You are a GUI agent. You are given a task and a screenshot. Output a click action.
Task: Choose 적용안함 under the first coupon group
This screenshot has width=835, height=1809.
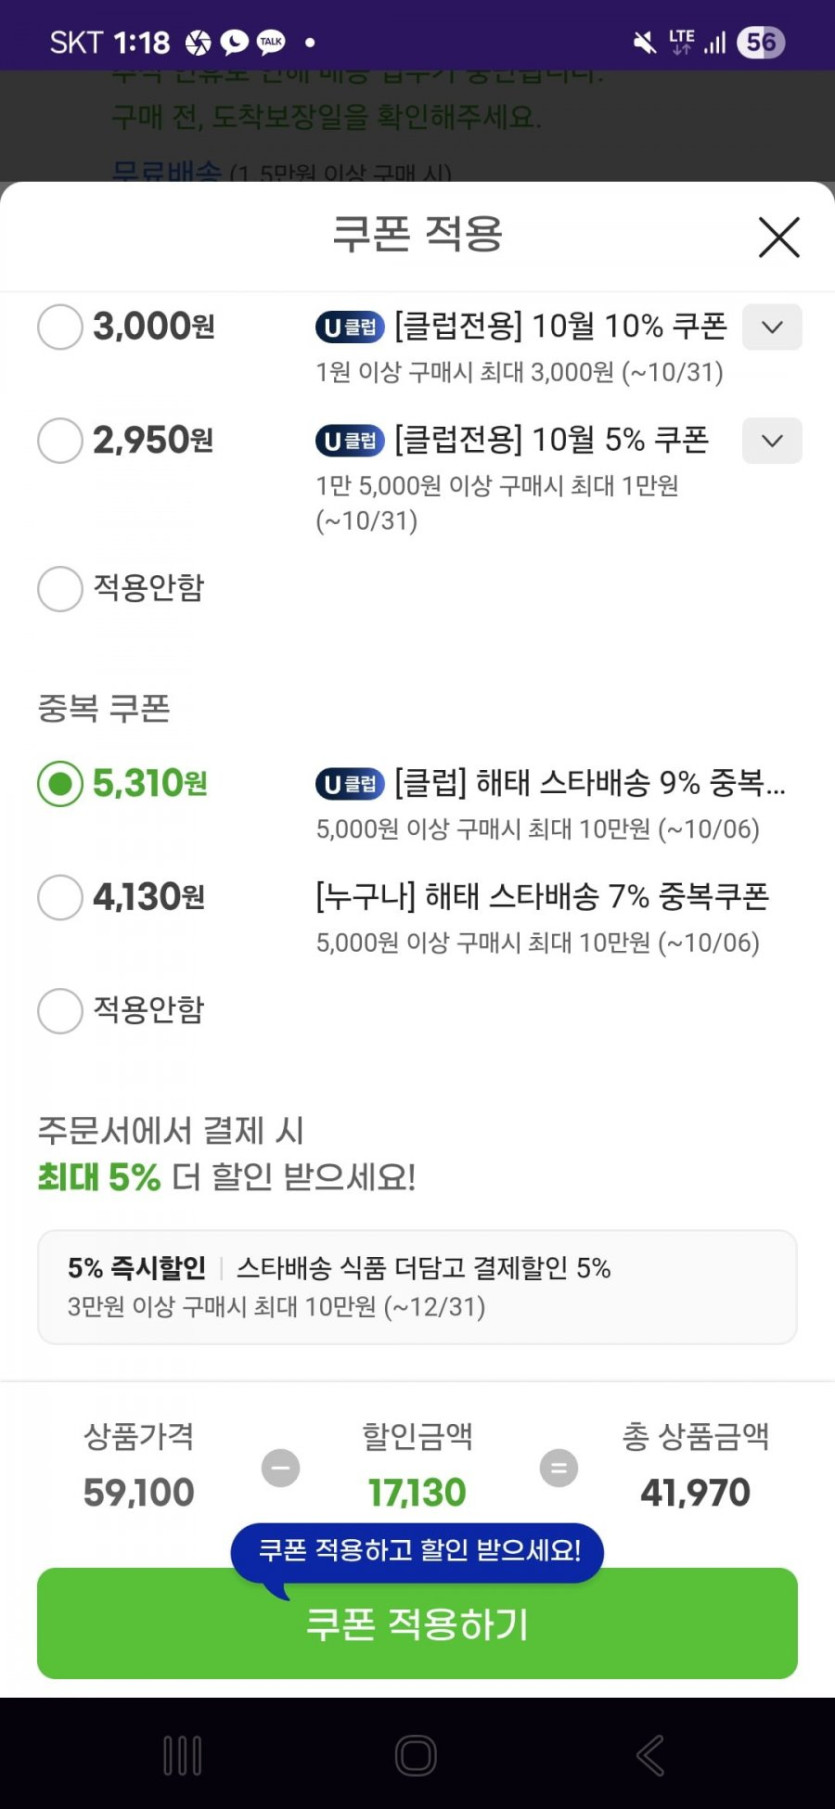pos(60,588)
